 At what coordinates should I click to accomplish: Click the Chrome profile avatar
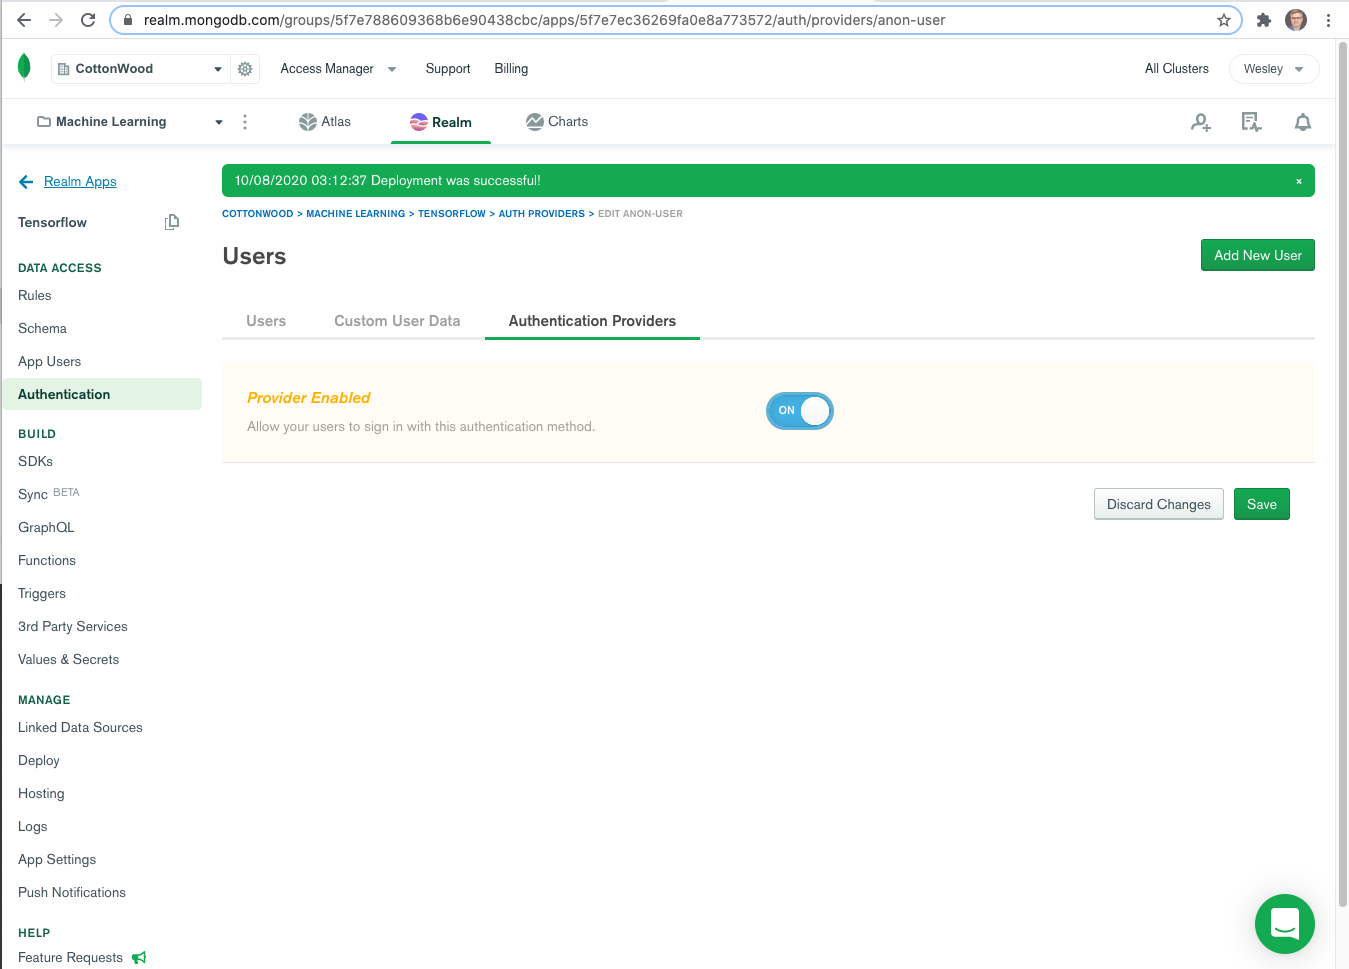(1296, 20)
